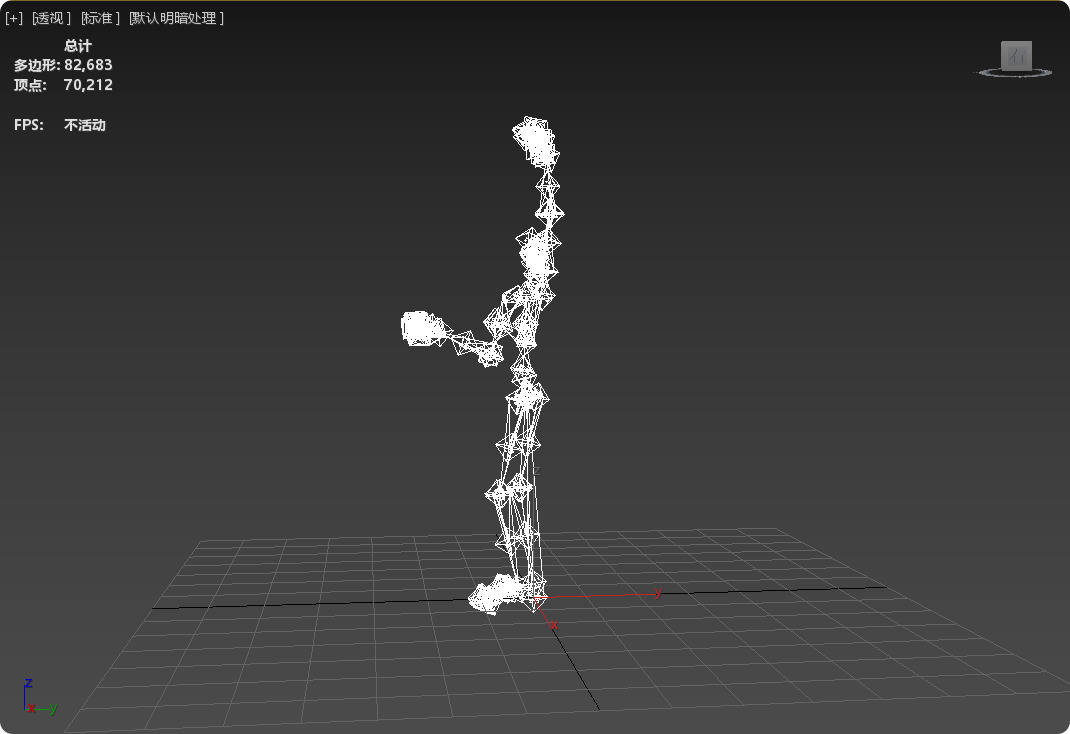1070x734 pixels.
Task: Click the polygon count value 82,683
Action: point(88,65)
